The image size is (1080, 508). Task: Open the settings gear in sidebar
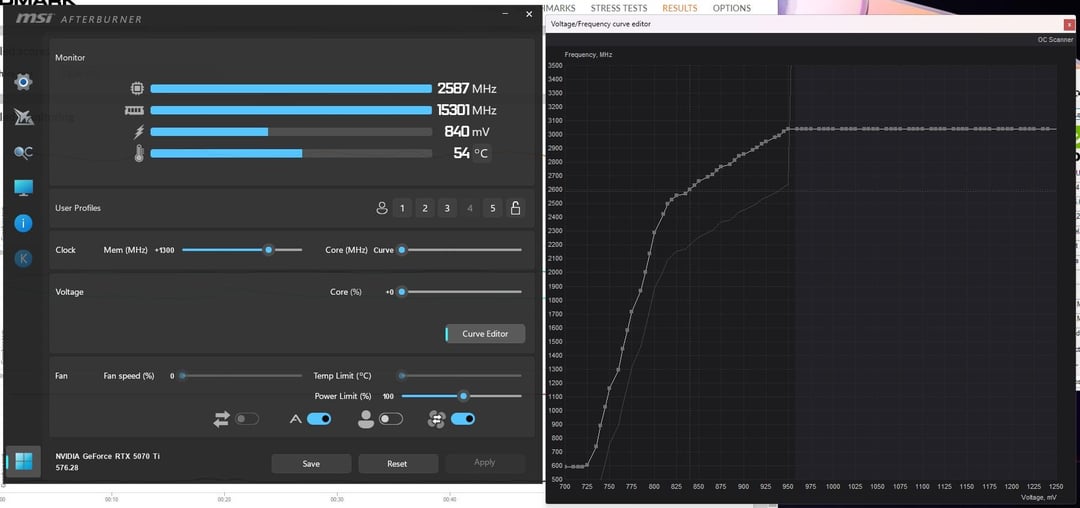click(23, 83)
